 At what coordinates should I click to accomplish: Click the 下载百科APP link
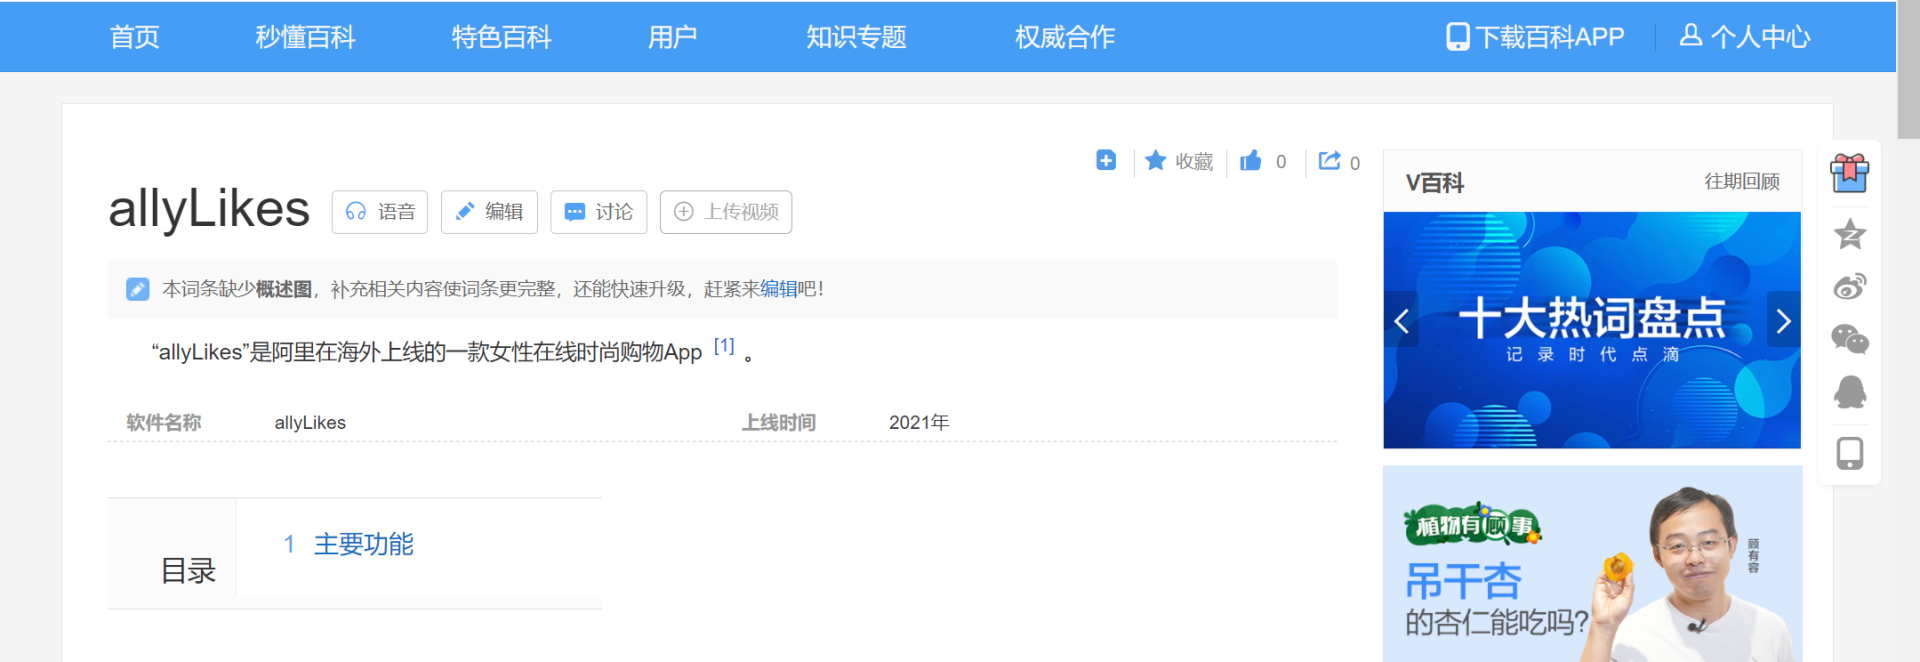pos(1550,37)
